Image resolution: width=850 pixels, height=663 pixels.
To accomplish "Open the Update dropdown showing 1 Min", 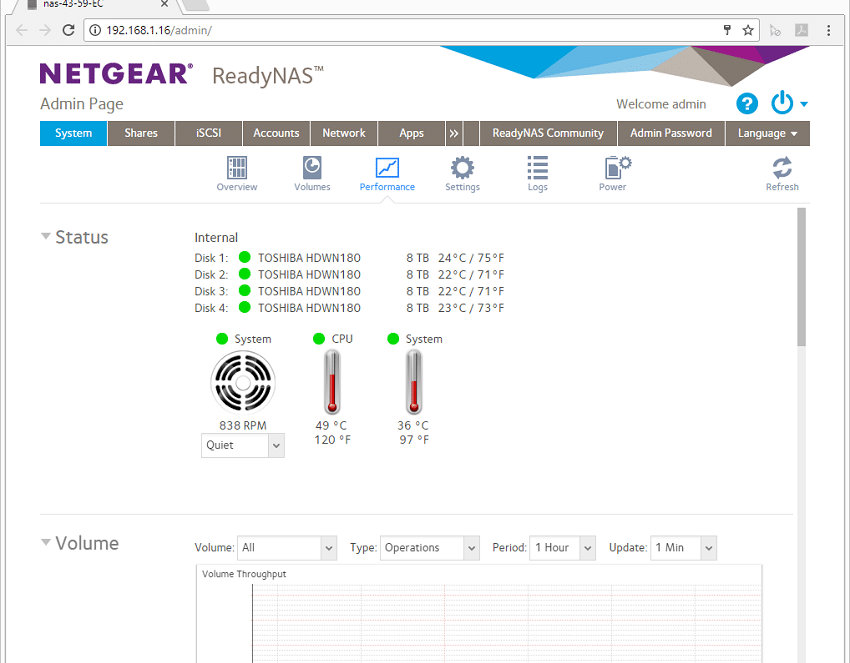I will 683,548.
